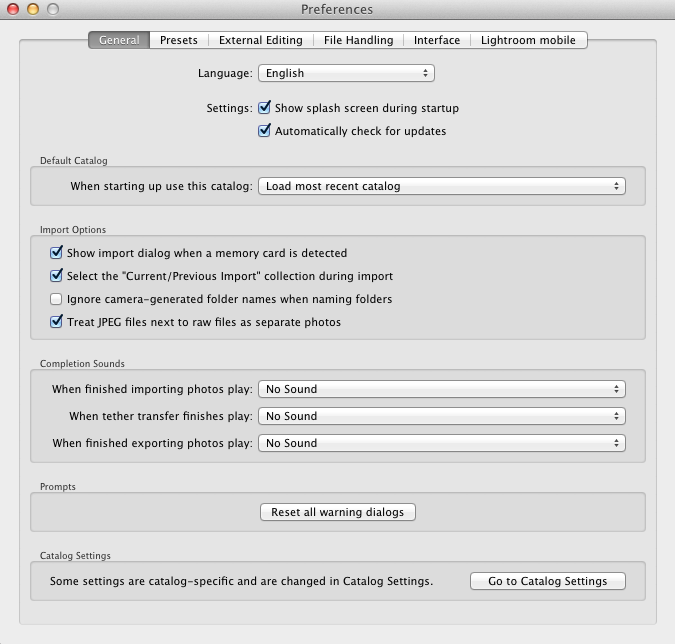The height and width of the screenshot is (644, 675).
Task: Uncheck Select Current/Previous Import collection option
Action: pyautogui.click(x=57, y=276)
